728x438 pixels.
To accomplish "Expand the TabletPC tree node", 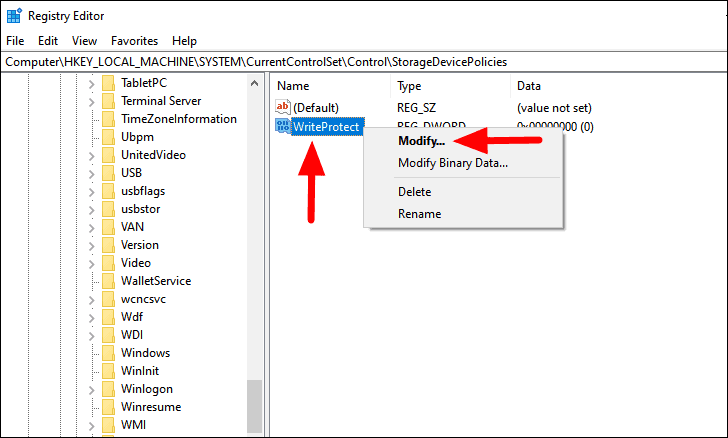I will coord(91,84).
